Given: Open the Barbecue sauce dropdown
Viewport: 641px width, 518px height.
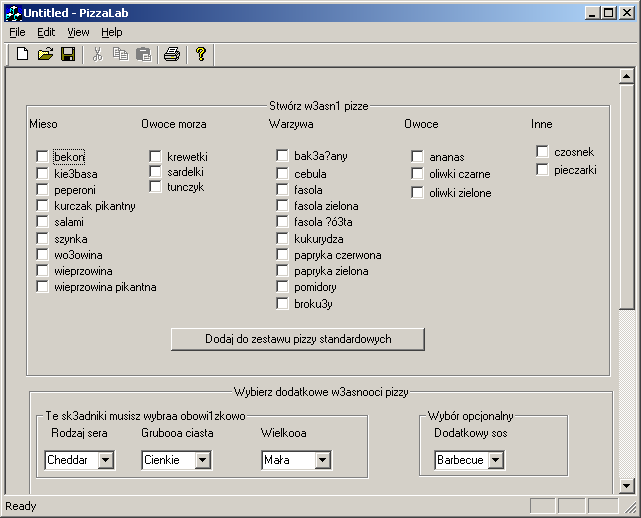Looking at the screenshot, I should click(495, 460).
